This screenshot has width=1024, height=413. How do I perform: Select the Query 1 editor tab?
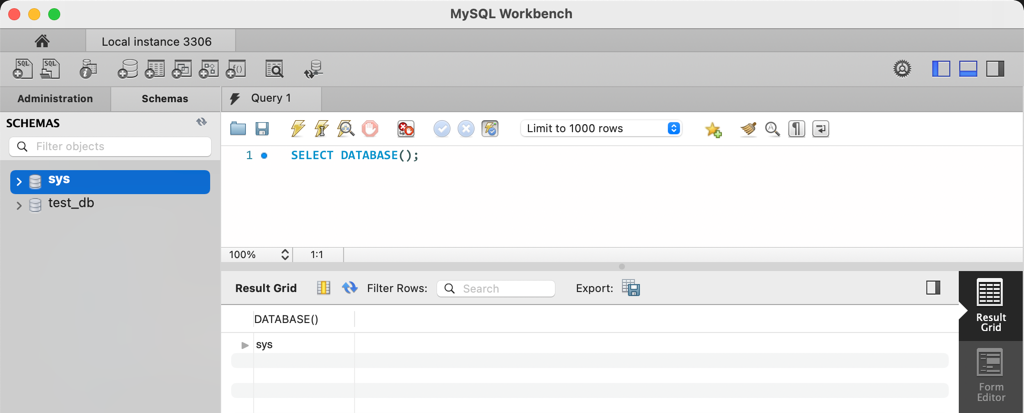(x=271, y=98)
